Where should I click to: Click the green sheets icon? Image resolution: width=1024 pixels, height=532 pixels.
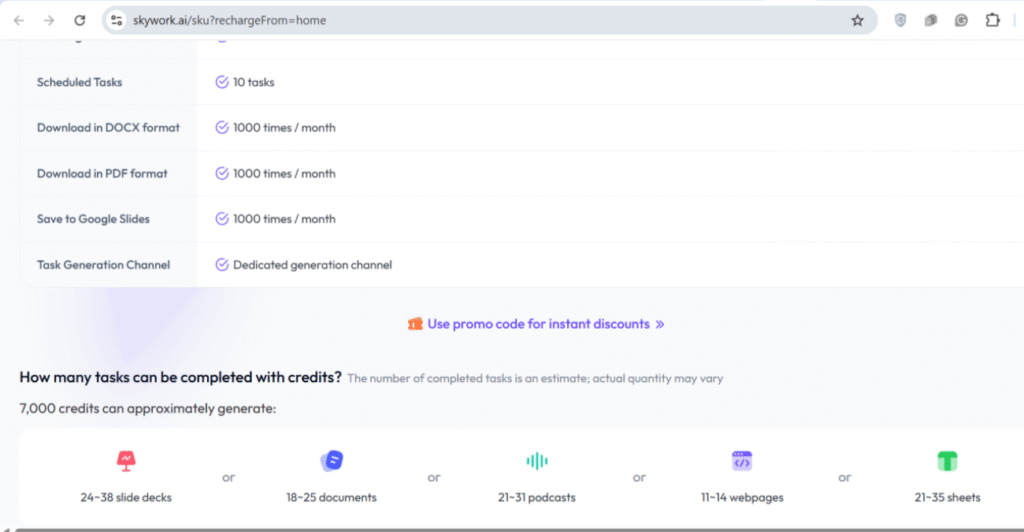pyautogui.click(x=947, y=461)
